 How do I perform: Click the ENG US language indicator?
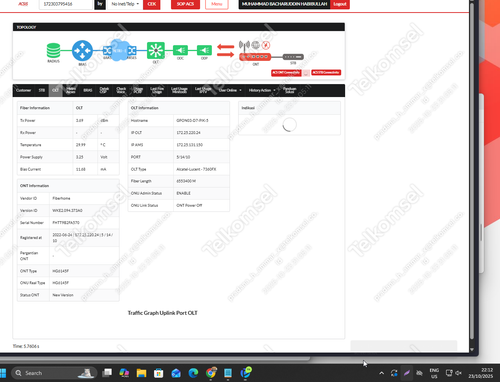[434, 373]
